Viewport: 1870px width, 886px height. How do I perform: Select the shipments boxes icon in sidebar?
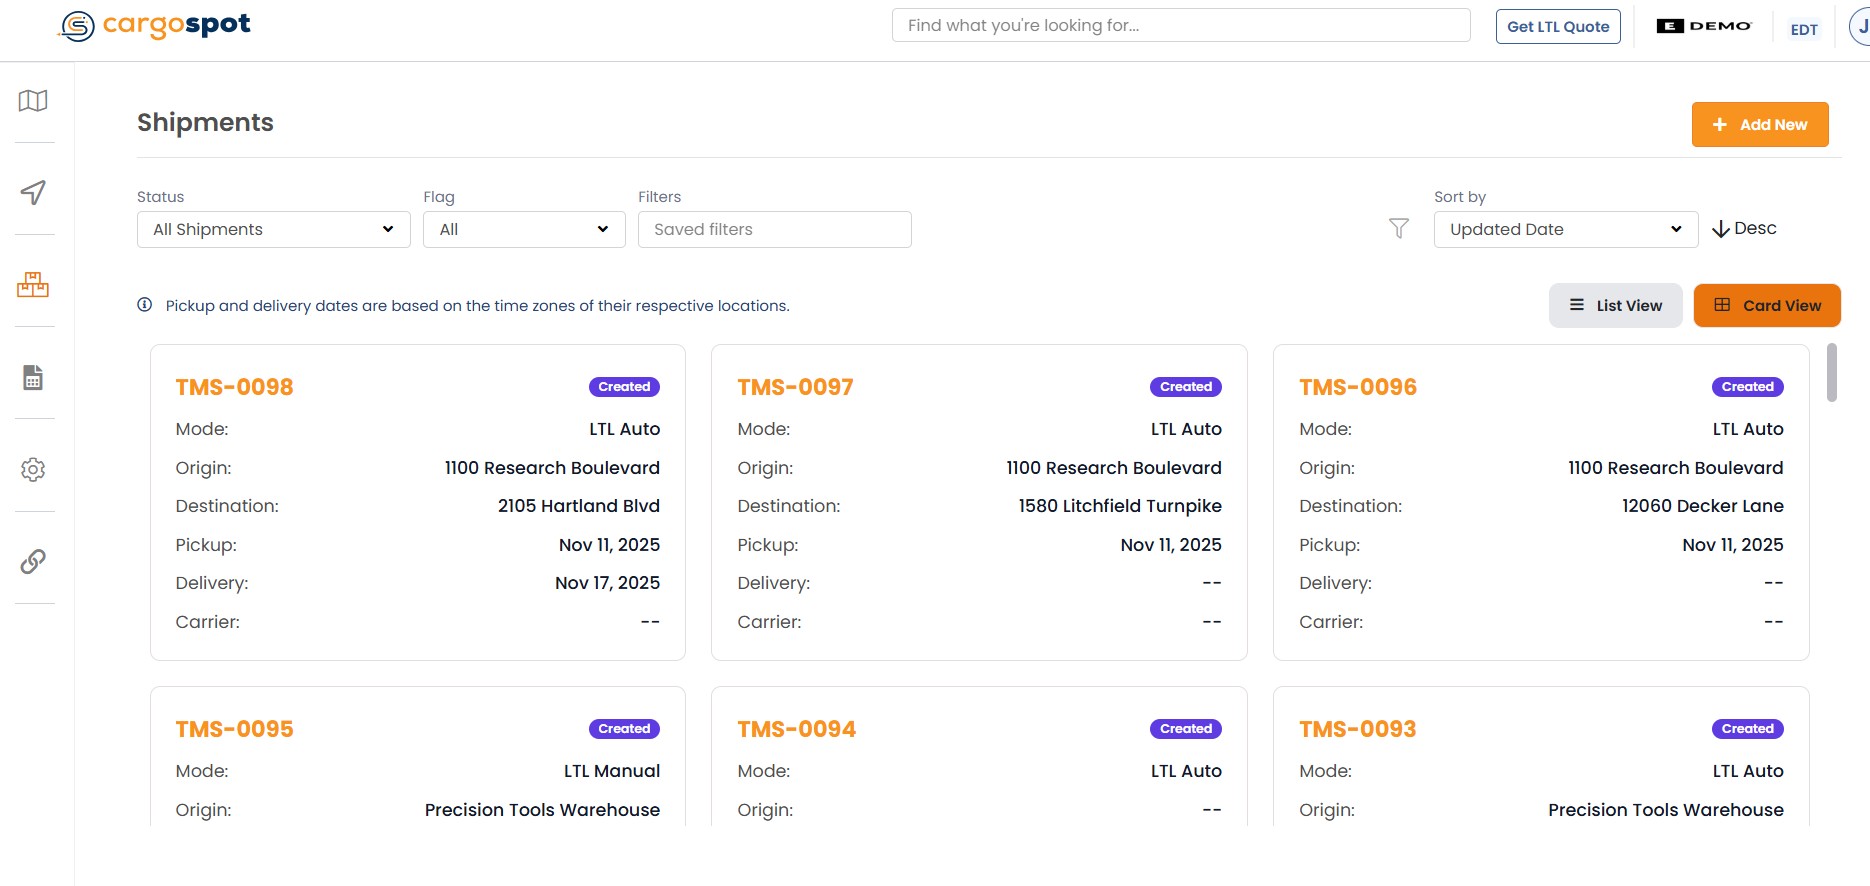point(33,285)
